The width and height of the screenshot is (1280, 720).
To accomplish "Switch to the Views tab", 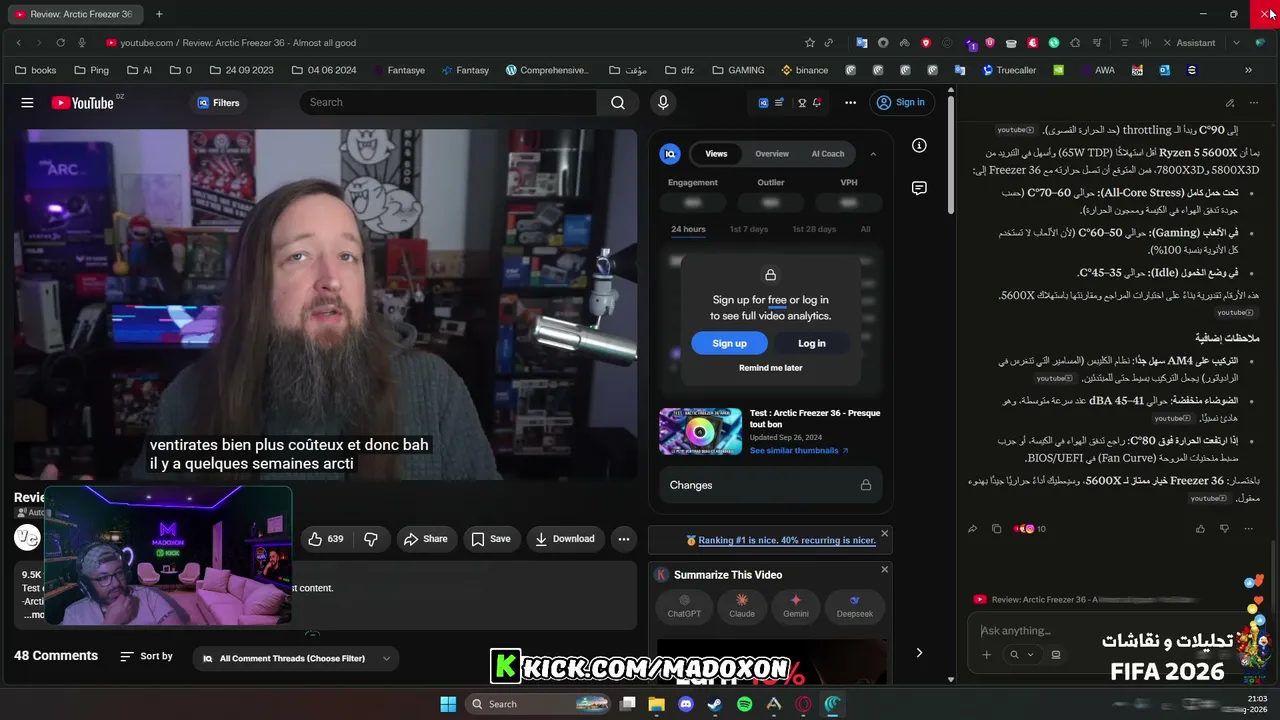I will (x=716, y=154).
